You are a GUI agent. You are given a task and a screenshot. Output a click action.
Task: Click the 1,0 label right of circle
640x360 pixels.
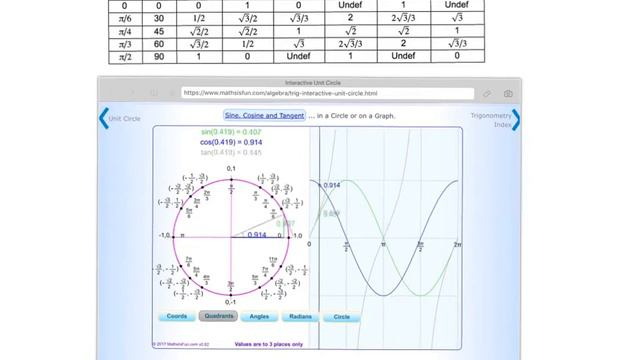(298, 236)
